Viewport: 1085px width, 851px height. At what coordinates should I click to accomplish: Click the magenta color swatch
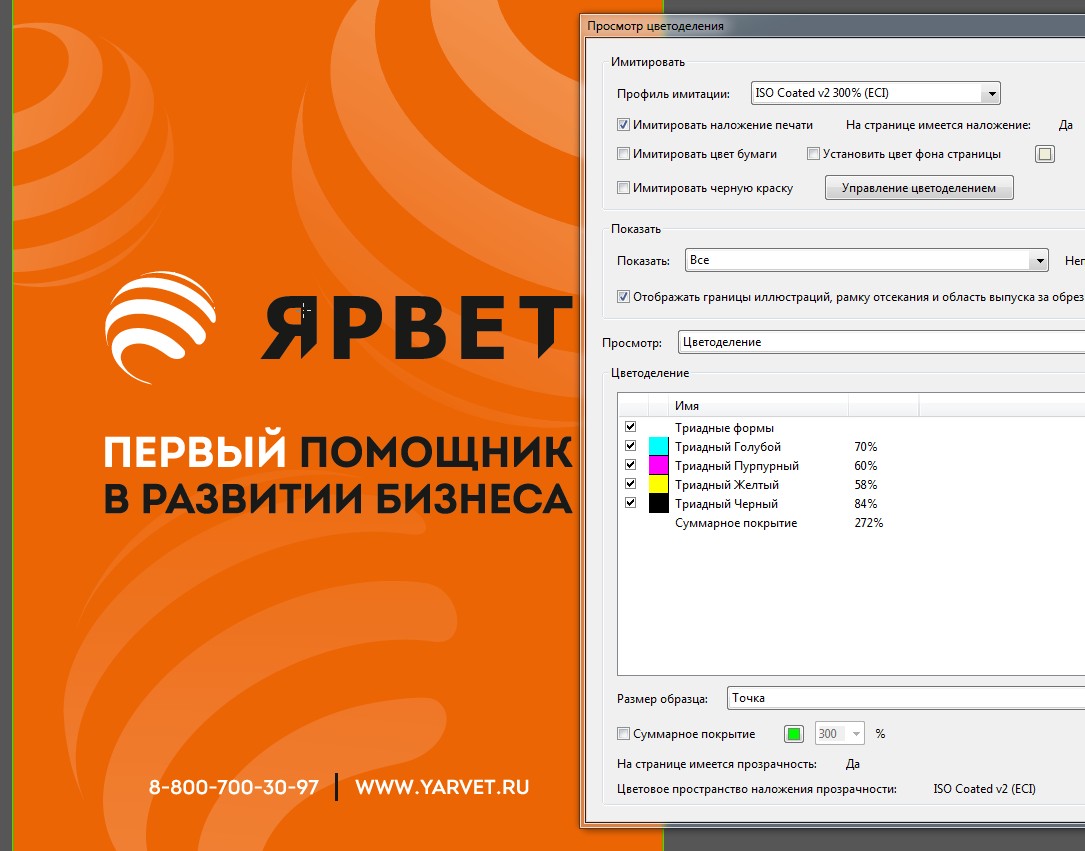click(658, 465)
